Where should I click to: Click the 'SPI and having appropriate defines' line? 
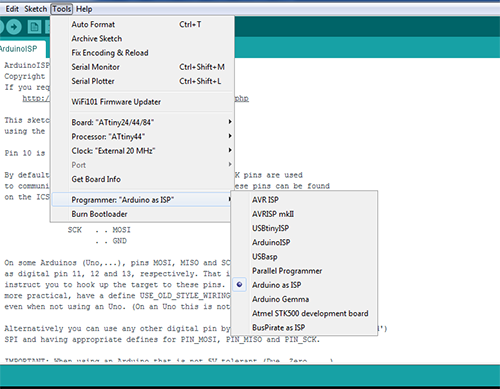point(162,340)
